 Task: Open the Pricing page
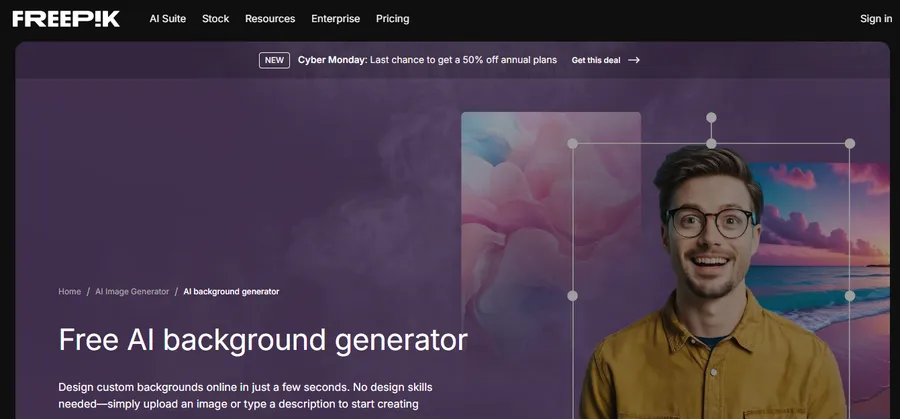392,19
